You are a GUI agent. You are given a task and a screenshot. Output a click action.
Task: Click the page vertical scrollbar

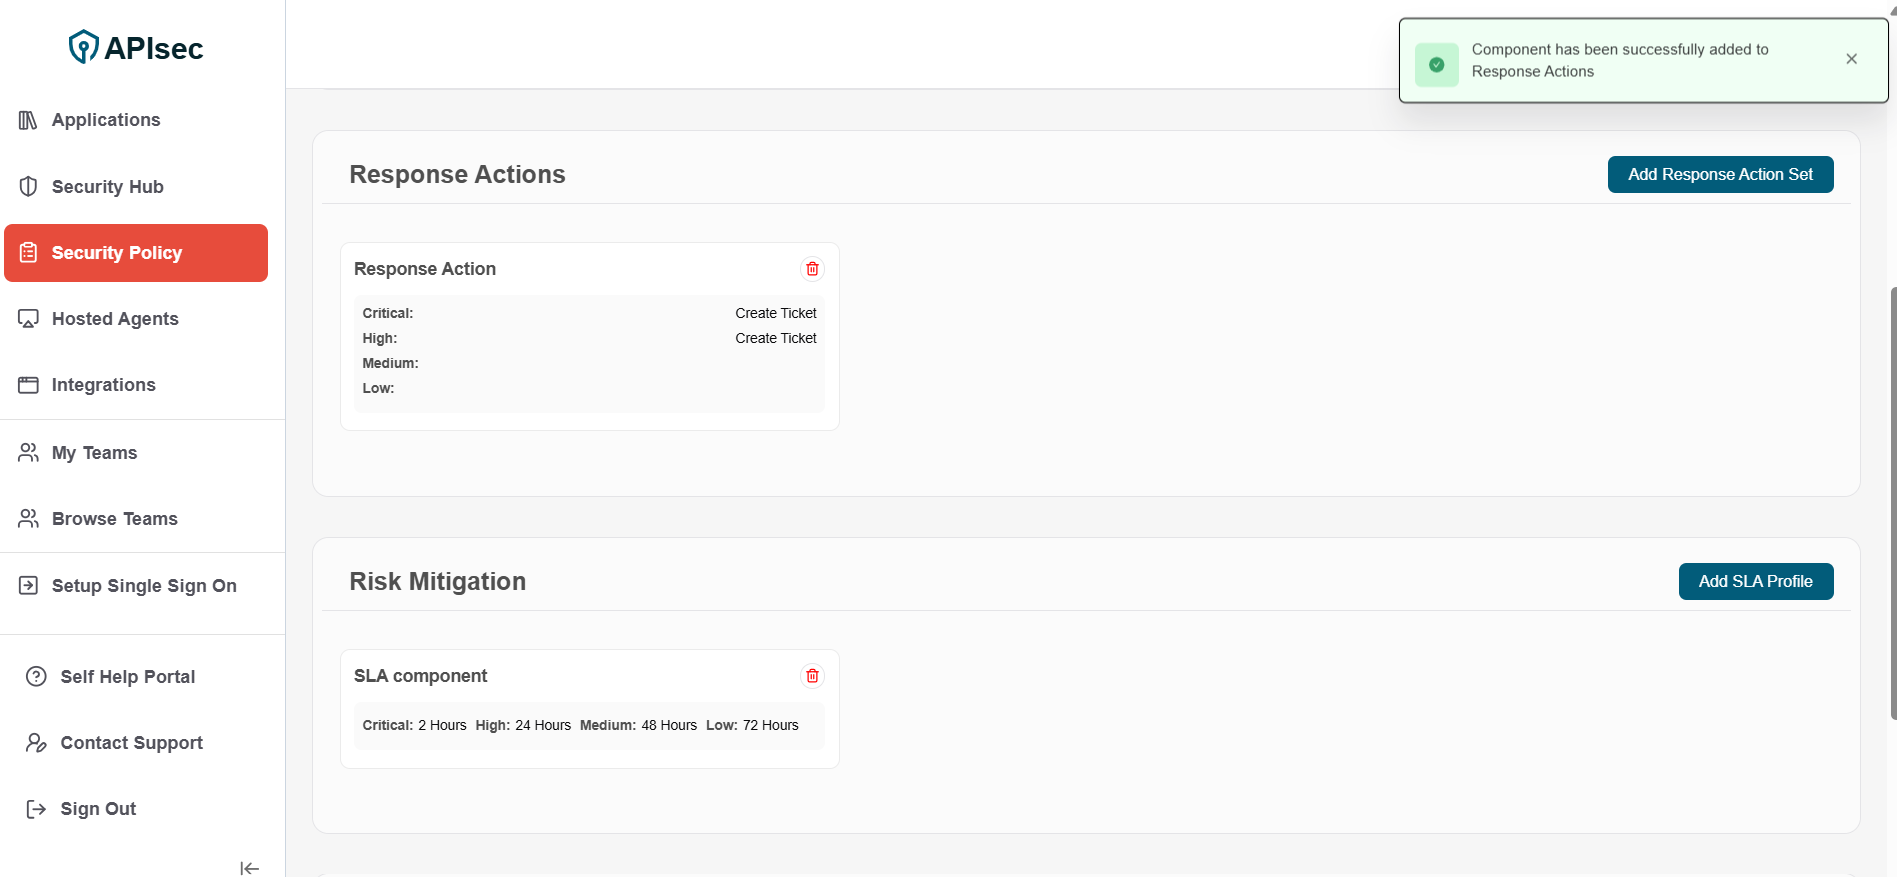click(x=1892, y=500)
